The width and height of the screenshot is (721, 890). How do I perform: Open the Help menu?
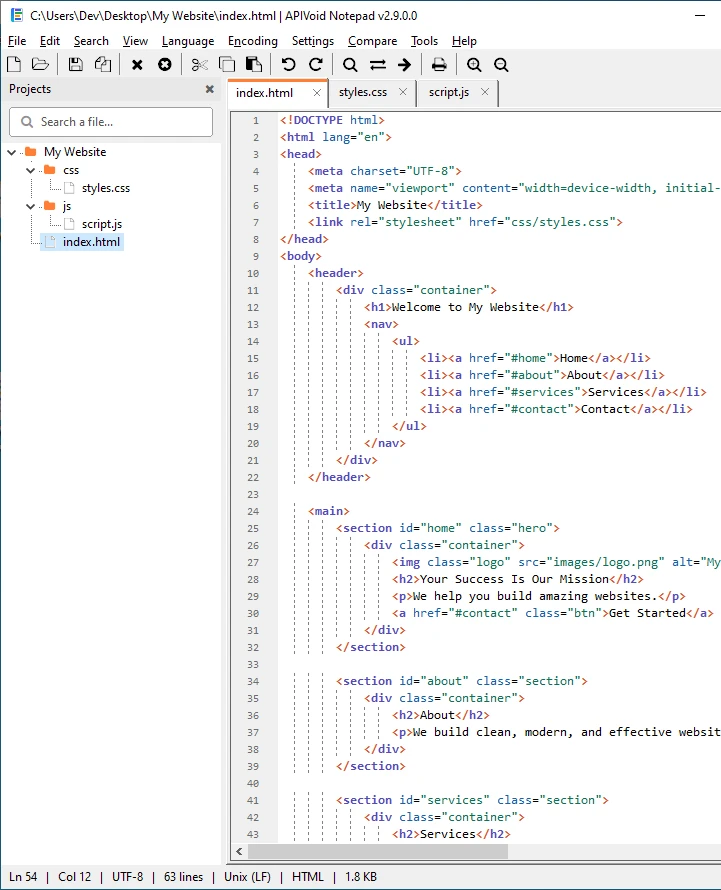coord(464,41)
